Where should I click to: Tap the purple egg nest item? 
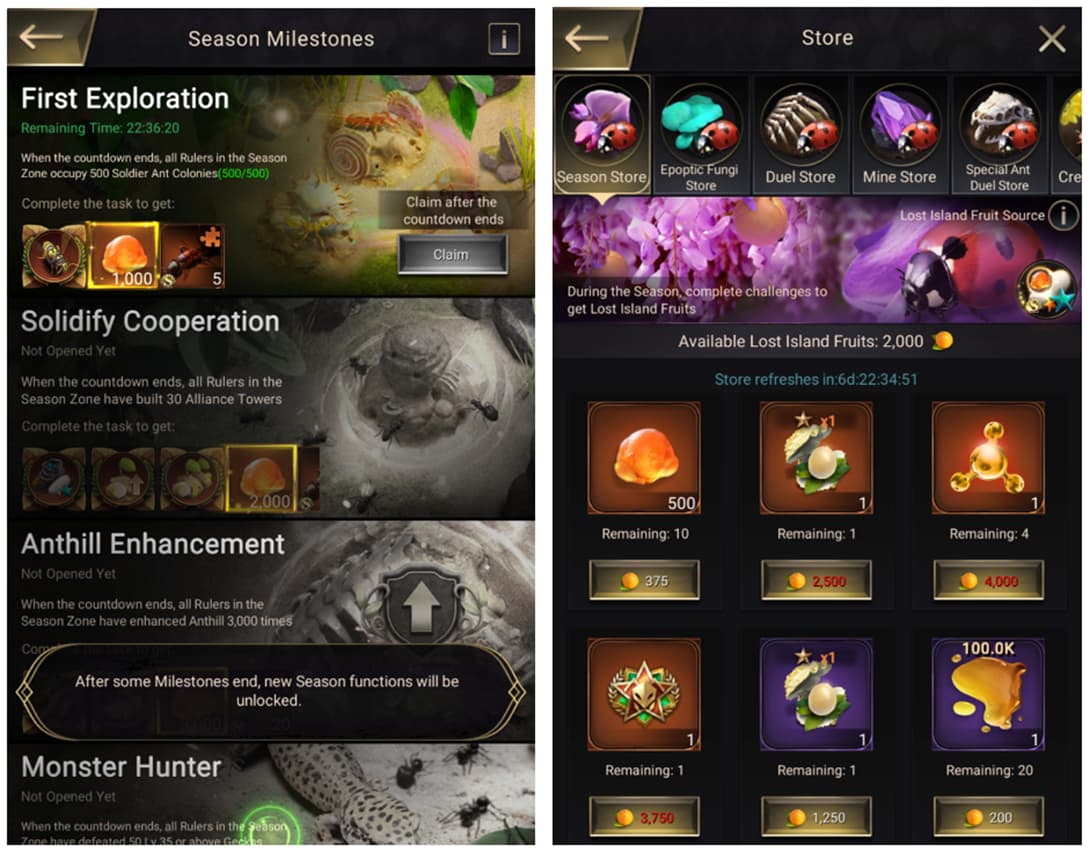[x=816, y=694]
